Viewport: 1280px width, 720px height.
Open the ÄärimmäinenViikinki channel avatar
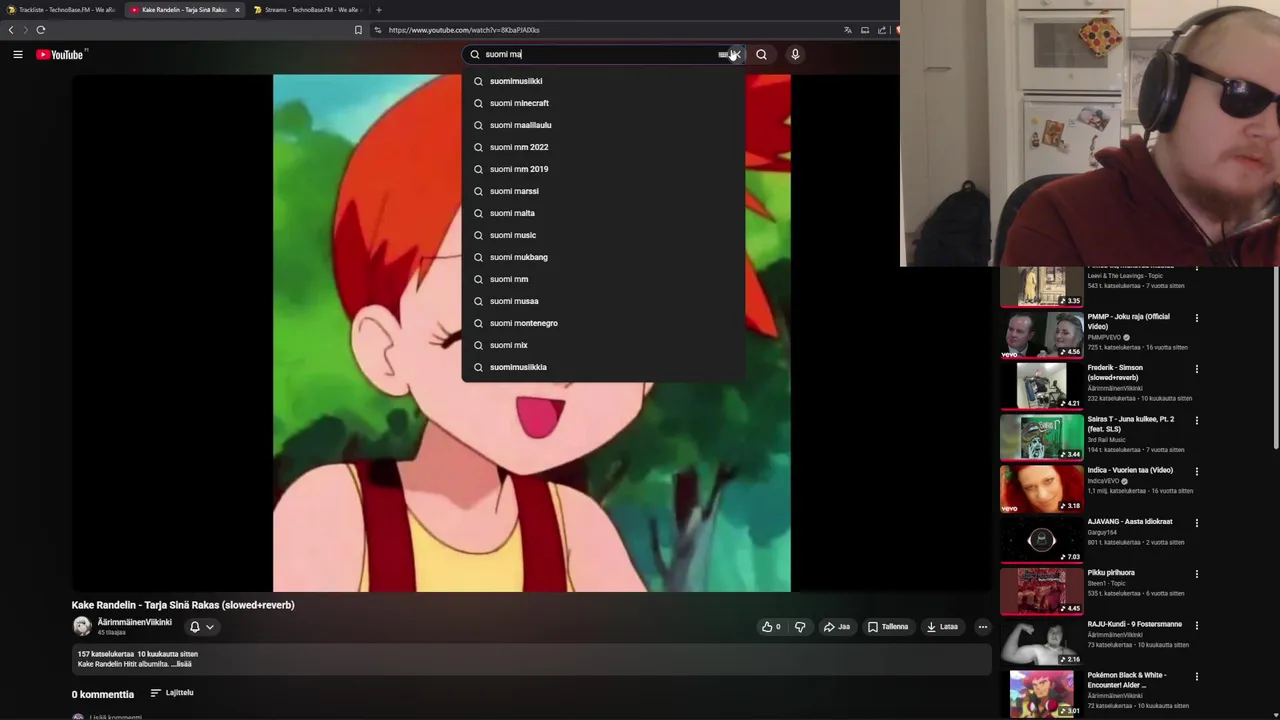[82, 627]
